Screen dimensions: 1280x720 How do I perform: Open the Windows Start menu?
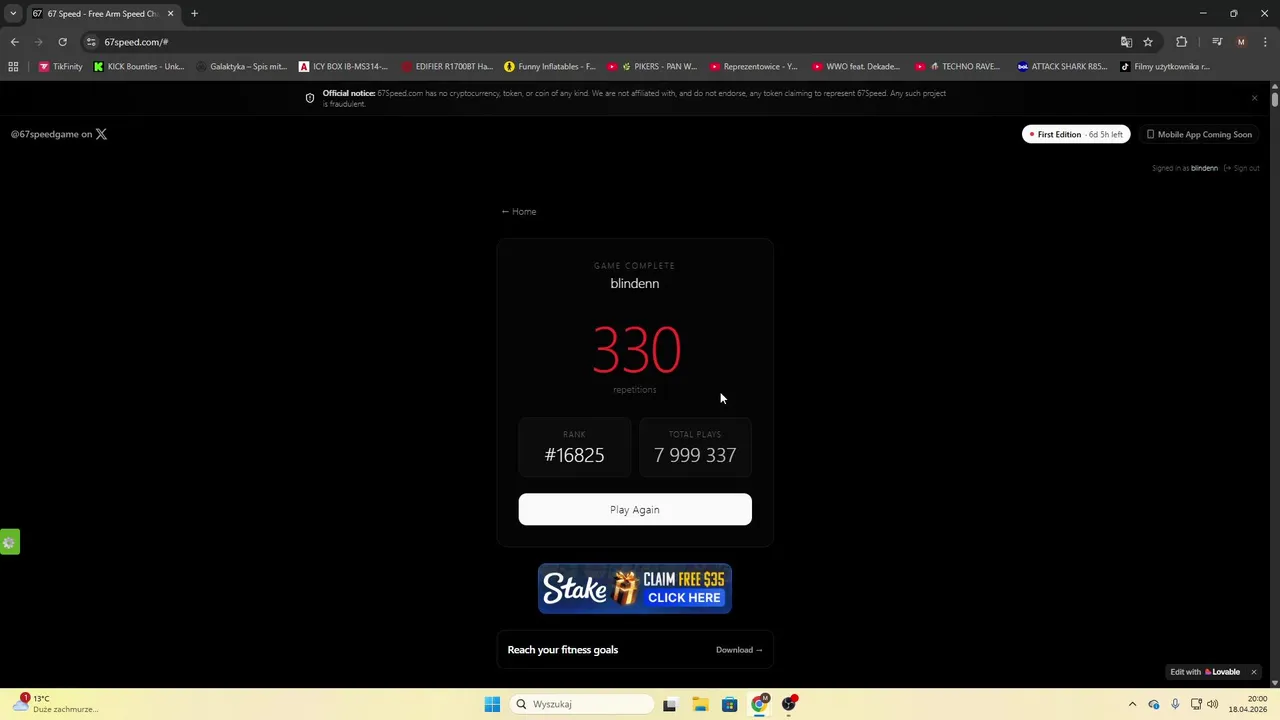(x=492, y=704)
